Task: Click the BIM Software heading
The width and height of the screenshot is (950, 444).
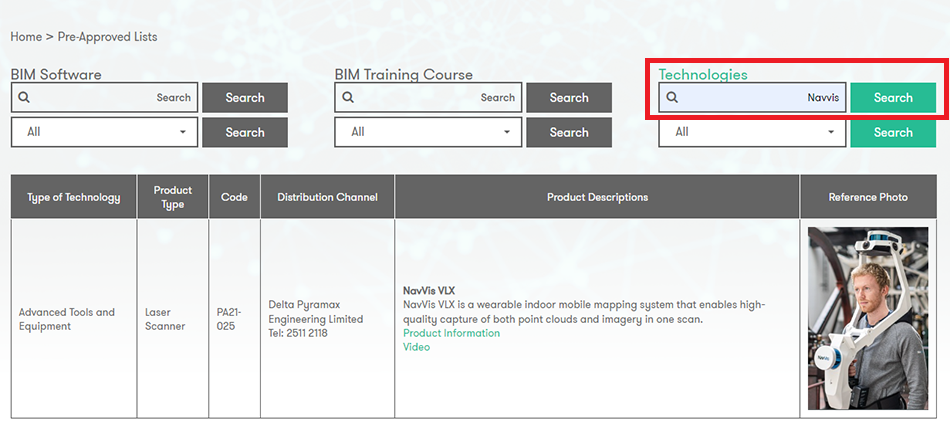Action: click(56, 75)
